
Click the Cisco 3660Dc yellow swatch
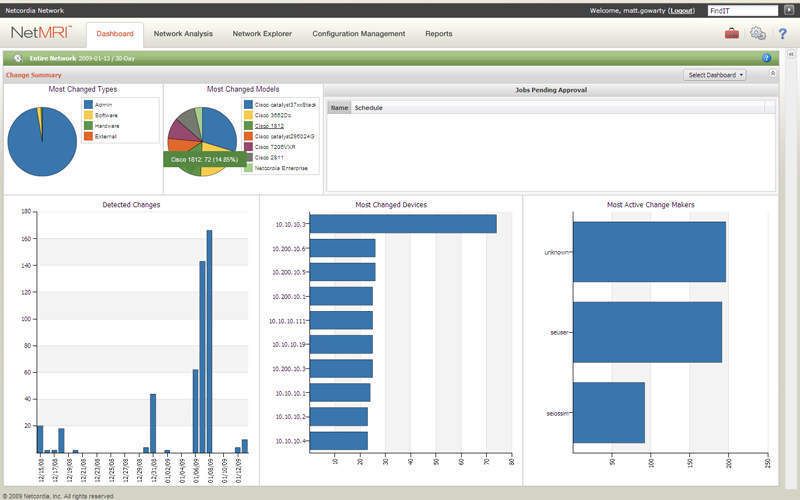click(x=248, y=115)
